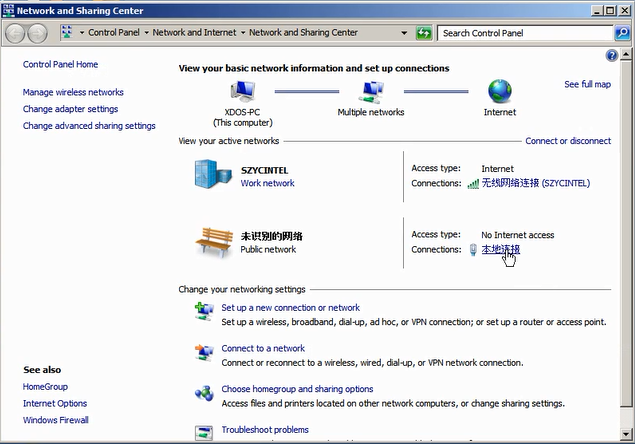Image resolution: width=635 pixels, height=444 pixels.
Task: Click Troubleshoot problems link
Action: (x=265, y=430)
